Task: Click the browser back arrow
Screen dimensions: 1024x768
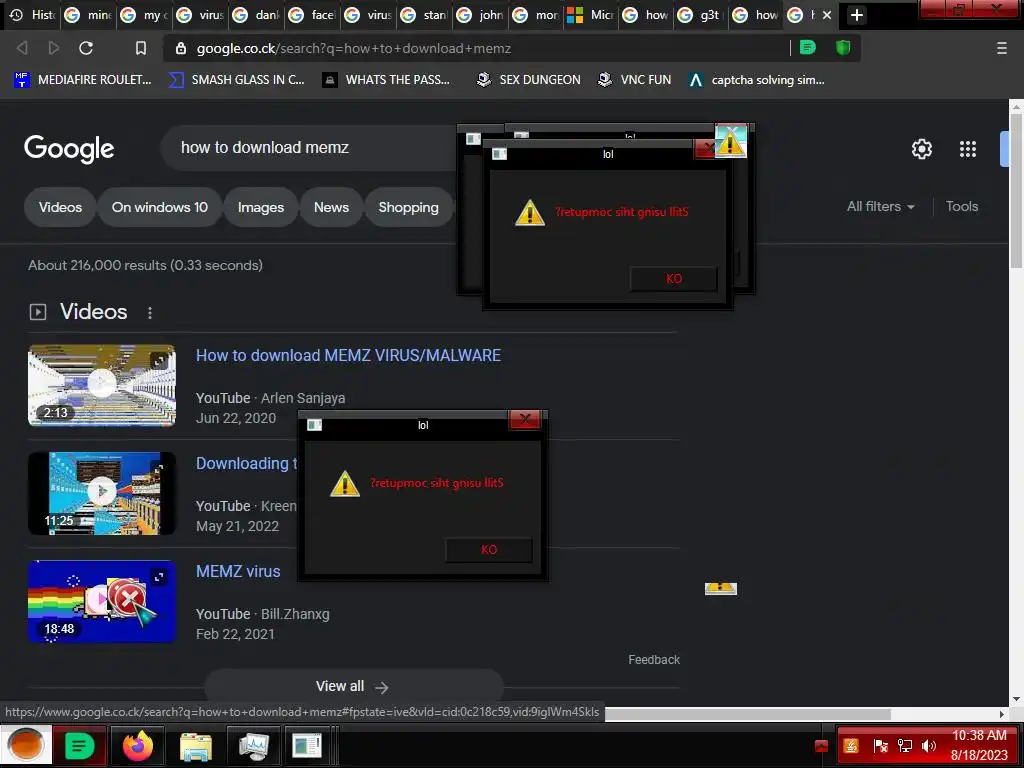Action: tap(22, 48)
